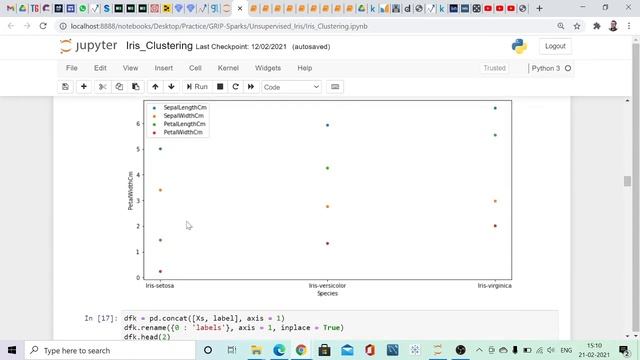Go back using the browser back arrow
640x360 pixels.
click(11, 26)
